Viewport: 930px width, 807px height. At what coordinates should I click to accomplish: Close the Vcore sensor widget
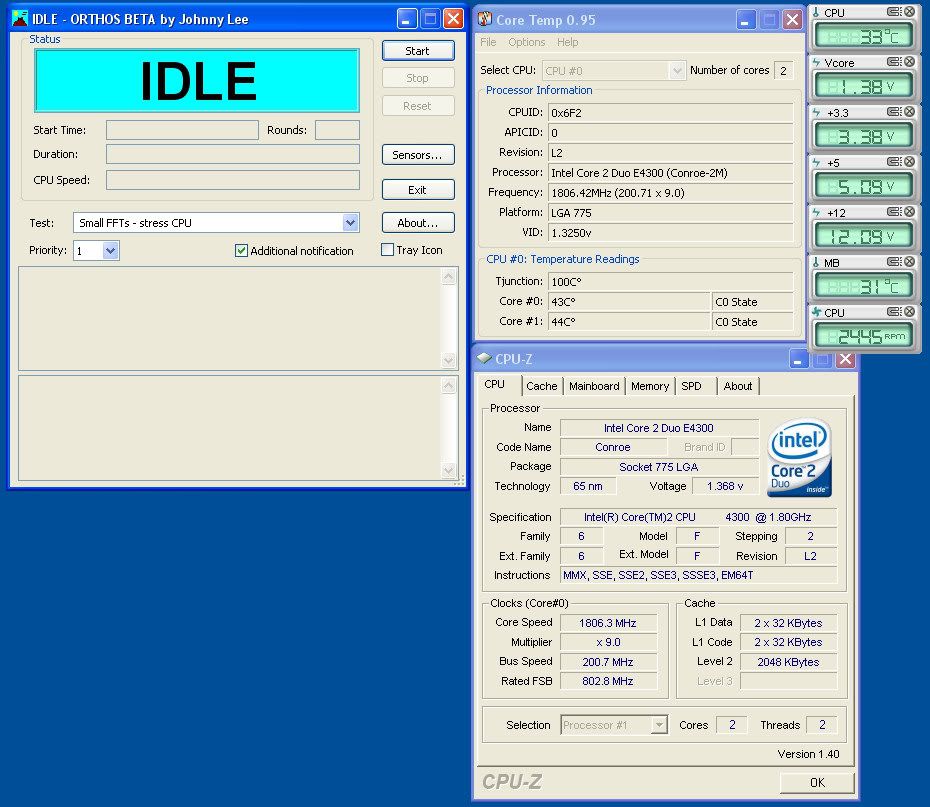point(909,62)
